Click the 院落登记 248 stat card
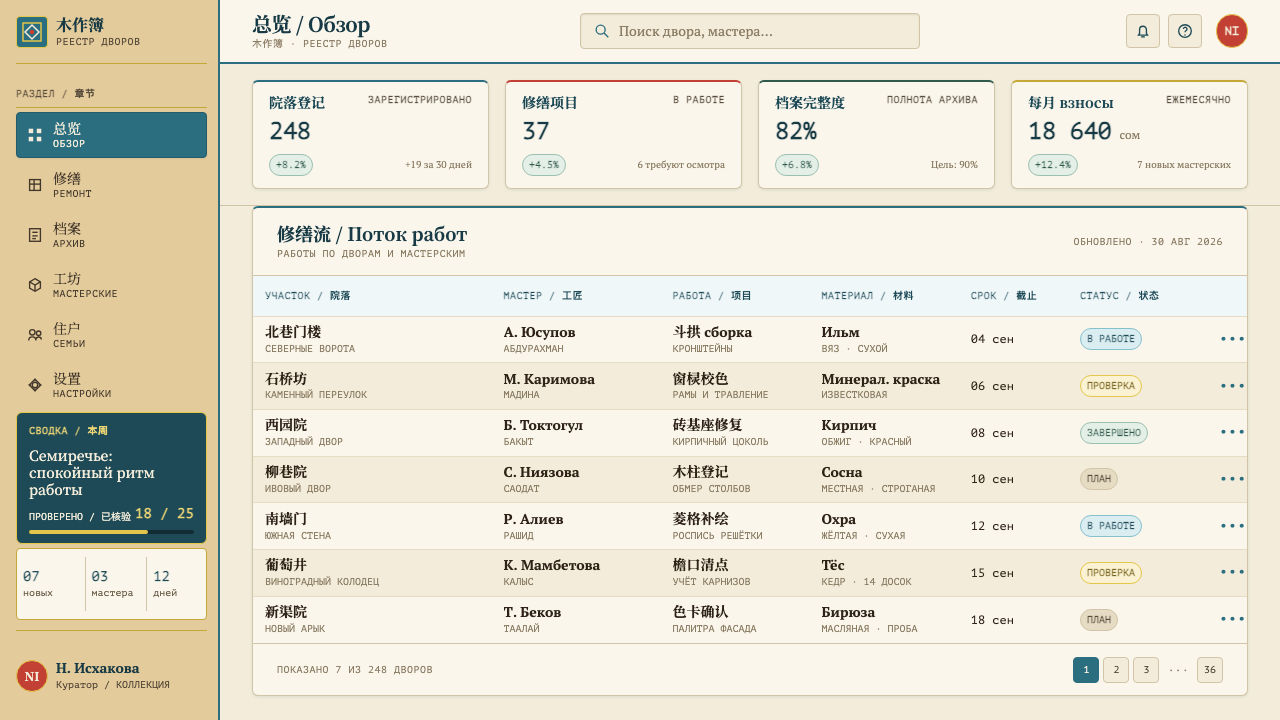The width and height of the screenshot is (1280, 720). tap(370, 134)
